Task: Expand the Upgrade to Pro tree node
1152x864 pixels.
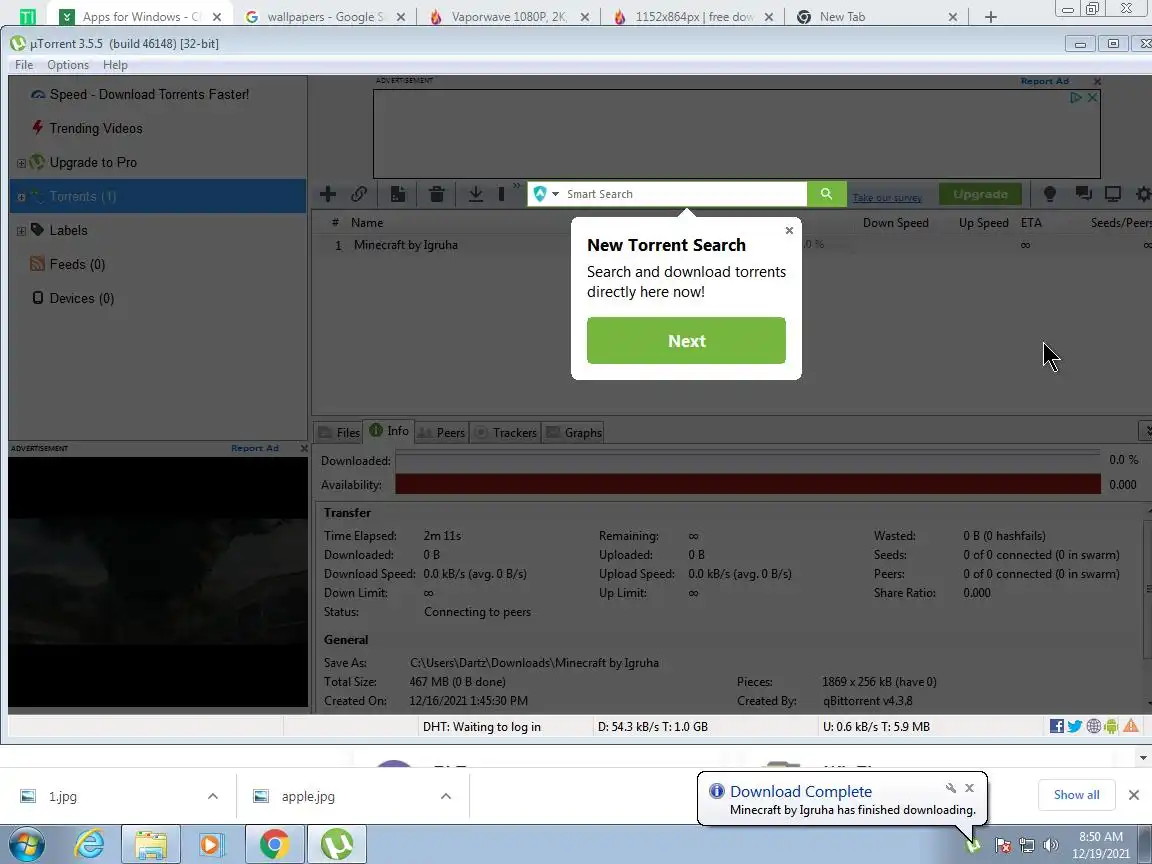Action: point(21,163)
